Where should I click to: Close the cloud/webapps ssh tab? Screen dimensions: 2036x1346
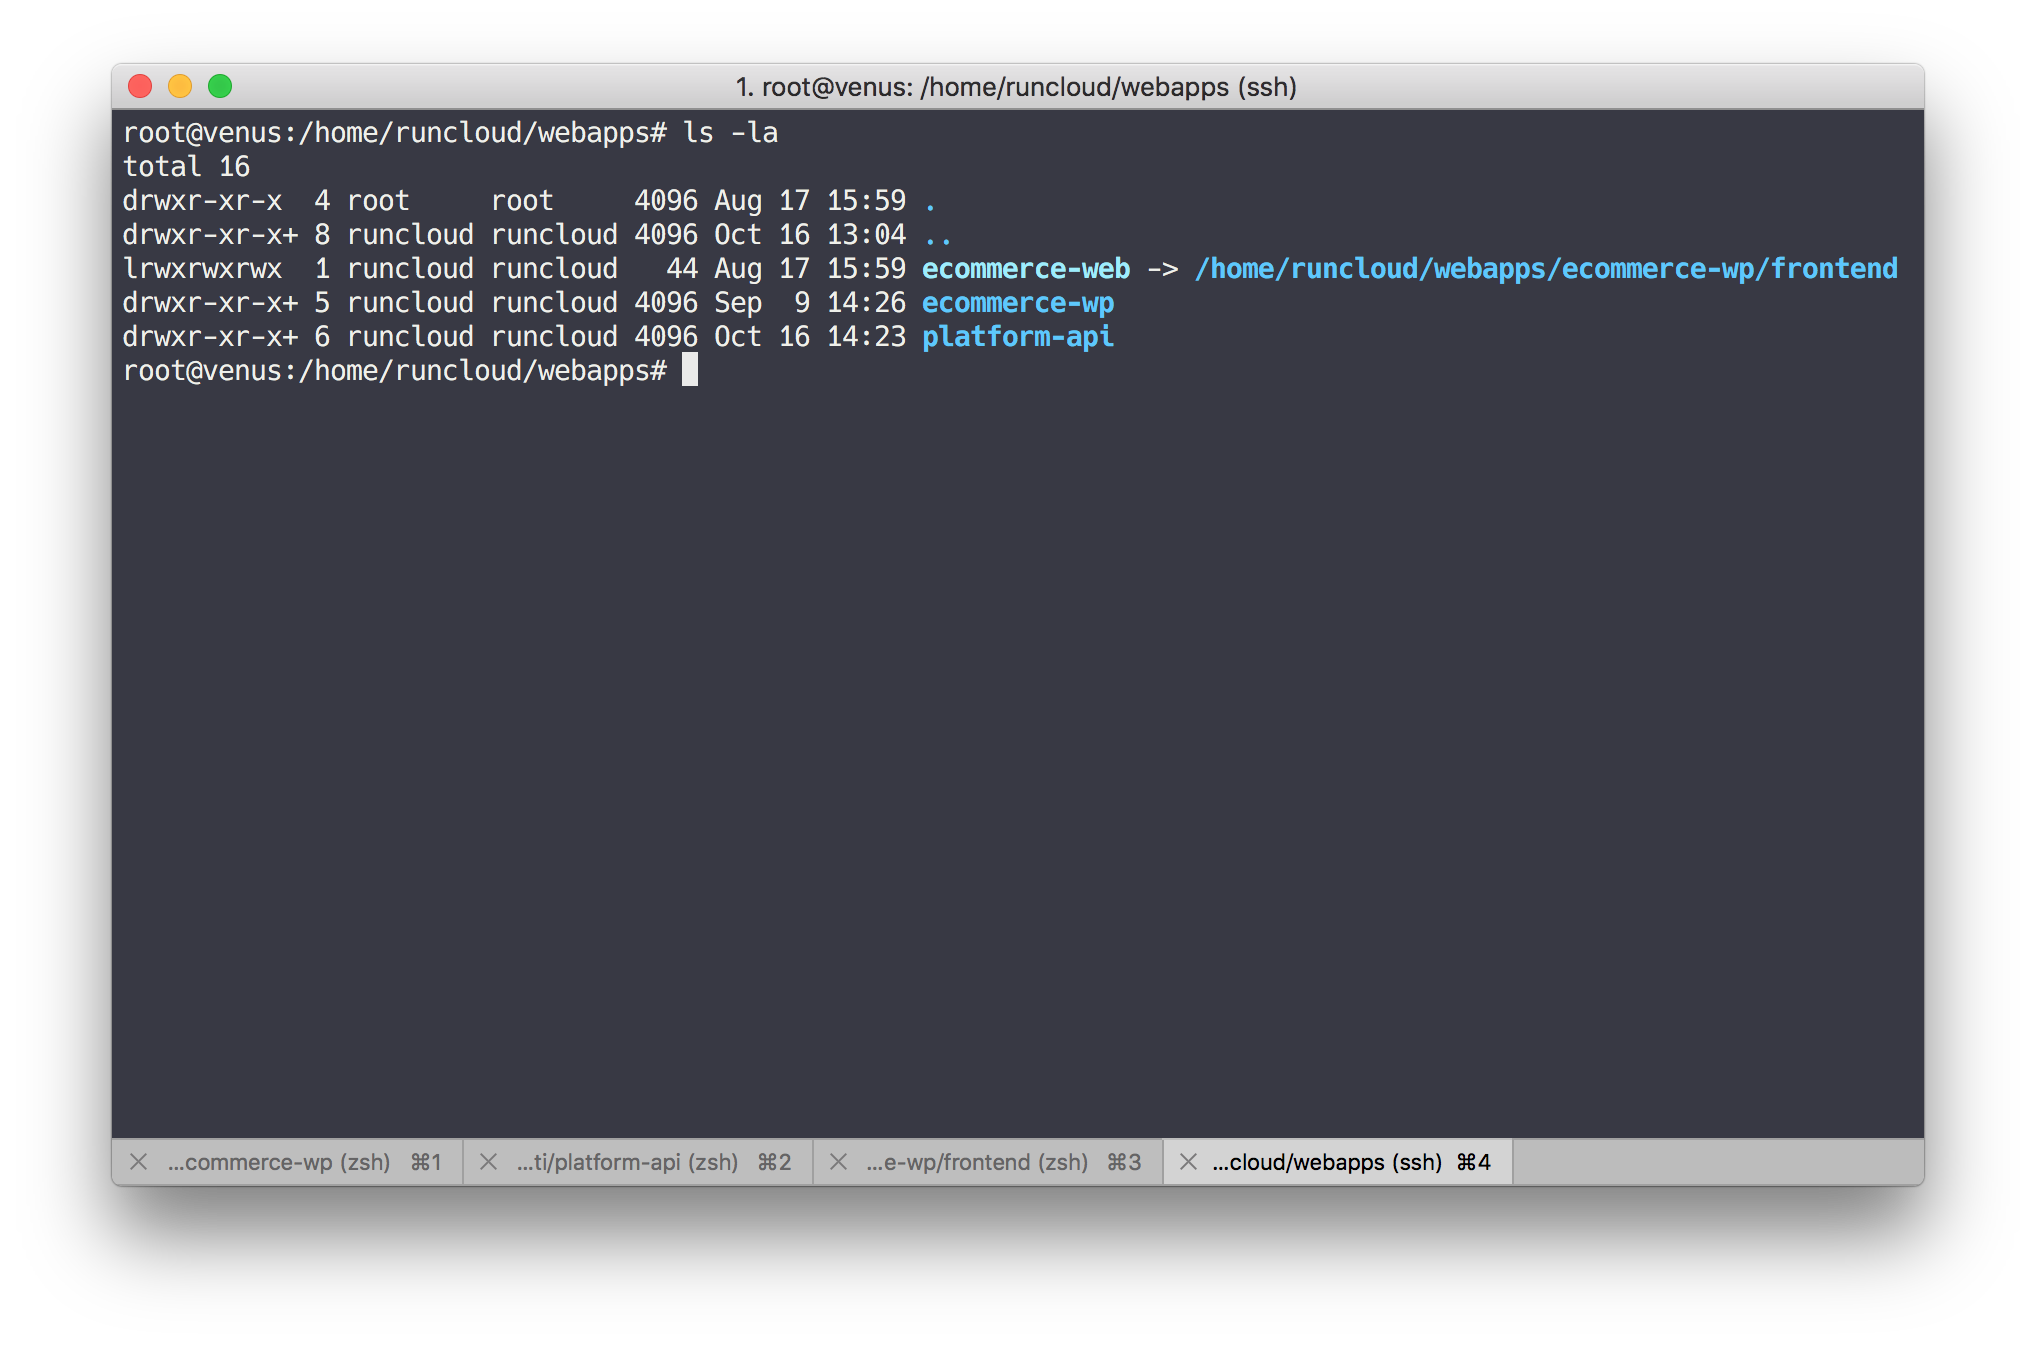[1189, 1162]
